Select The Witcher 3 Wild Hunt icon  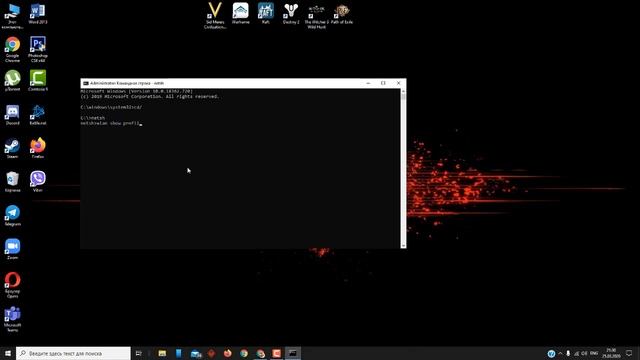(x=316, y=16)
